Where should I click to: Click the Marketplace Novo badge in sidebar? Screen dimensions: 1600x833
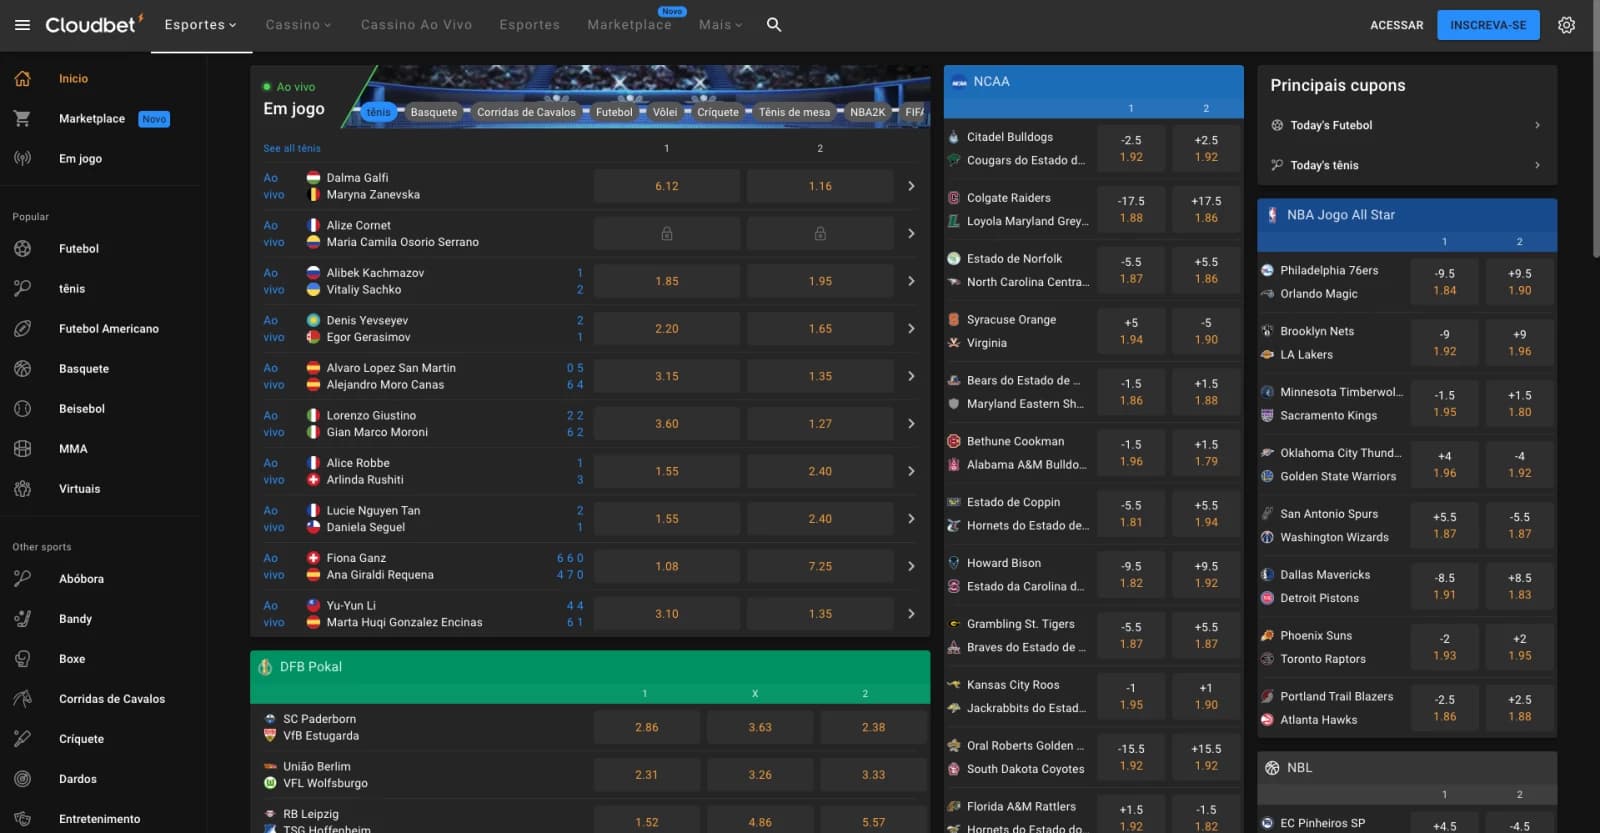tap(154, 119)
